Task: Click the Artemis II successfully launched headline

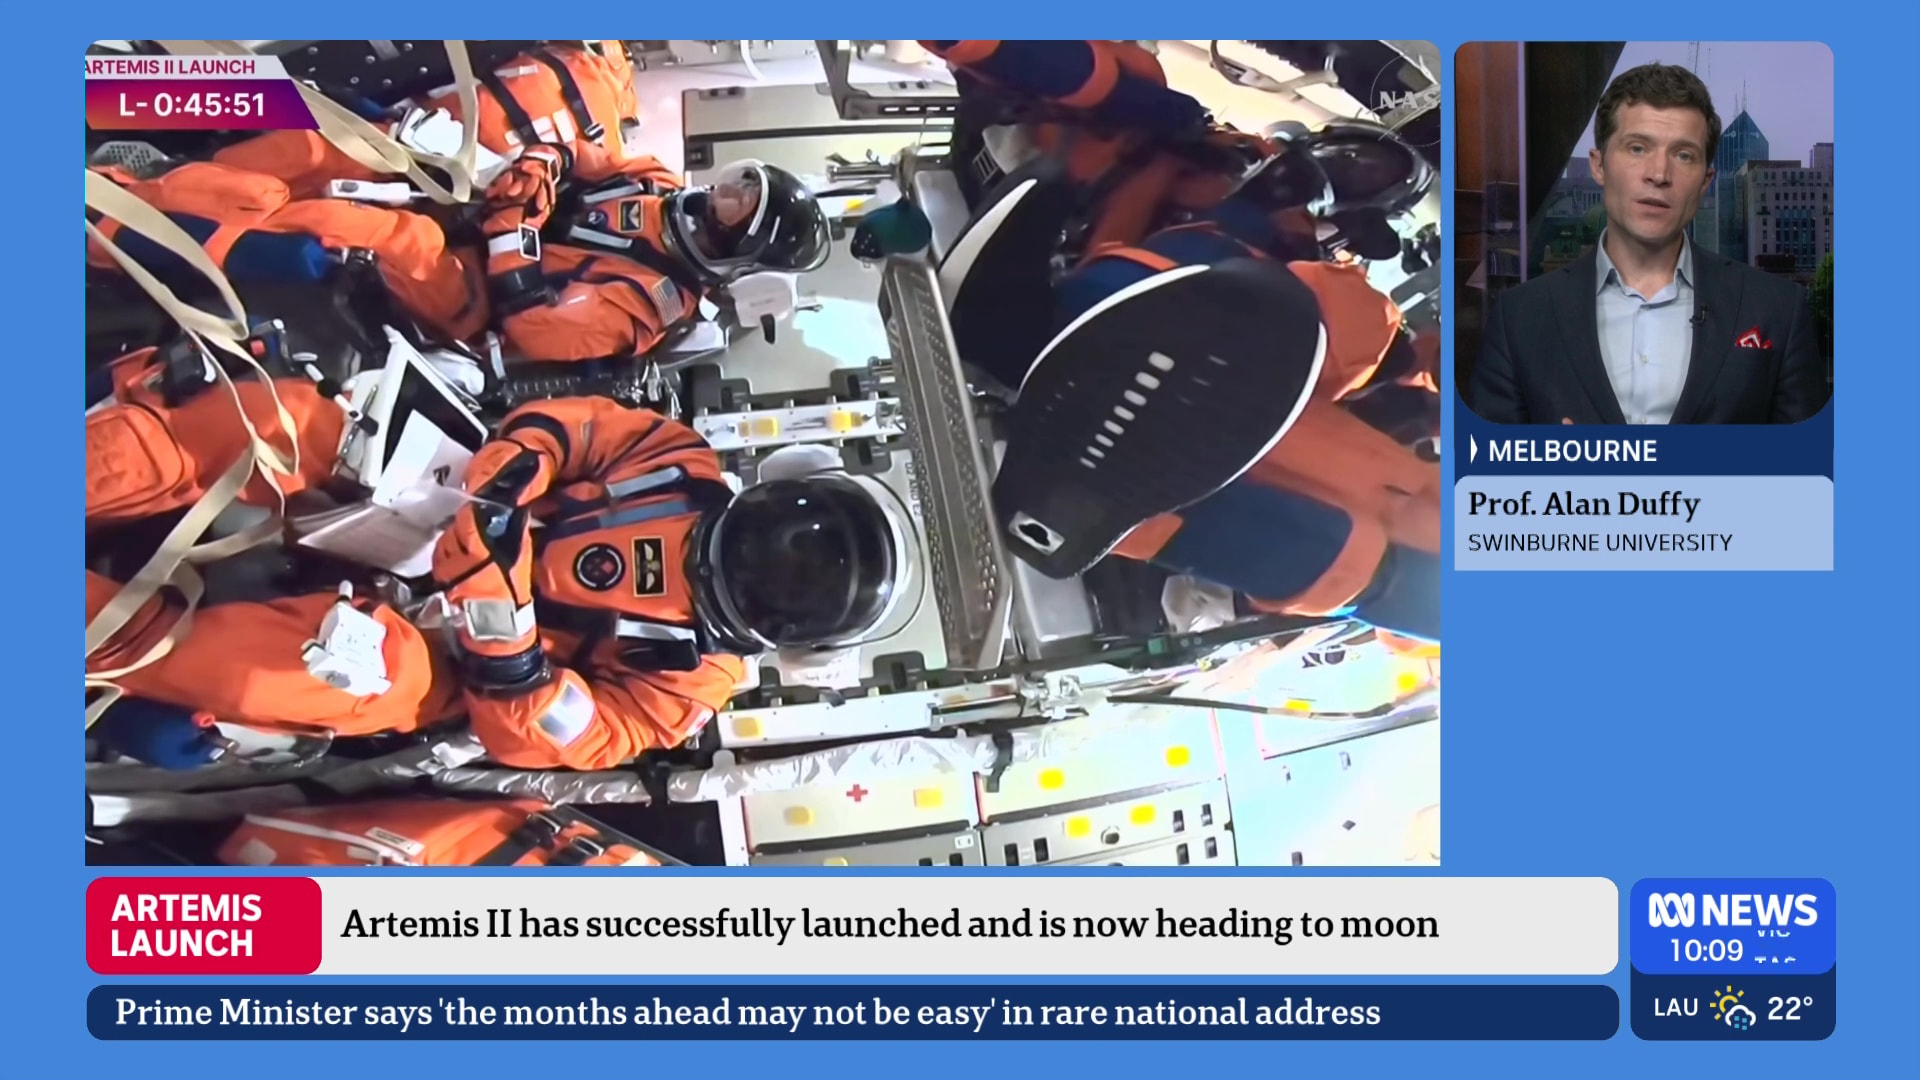Action: 889,925
